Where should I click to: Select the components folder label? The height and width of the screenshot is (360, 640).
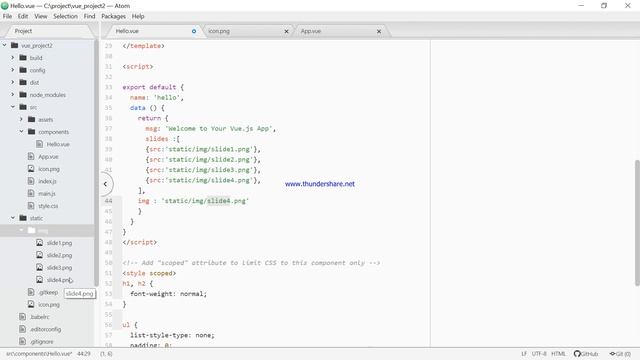(53, 132)
